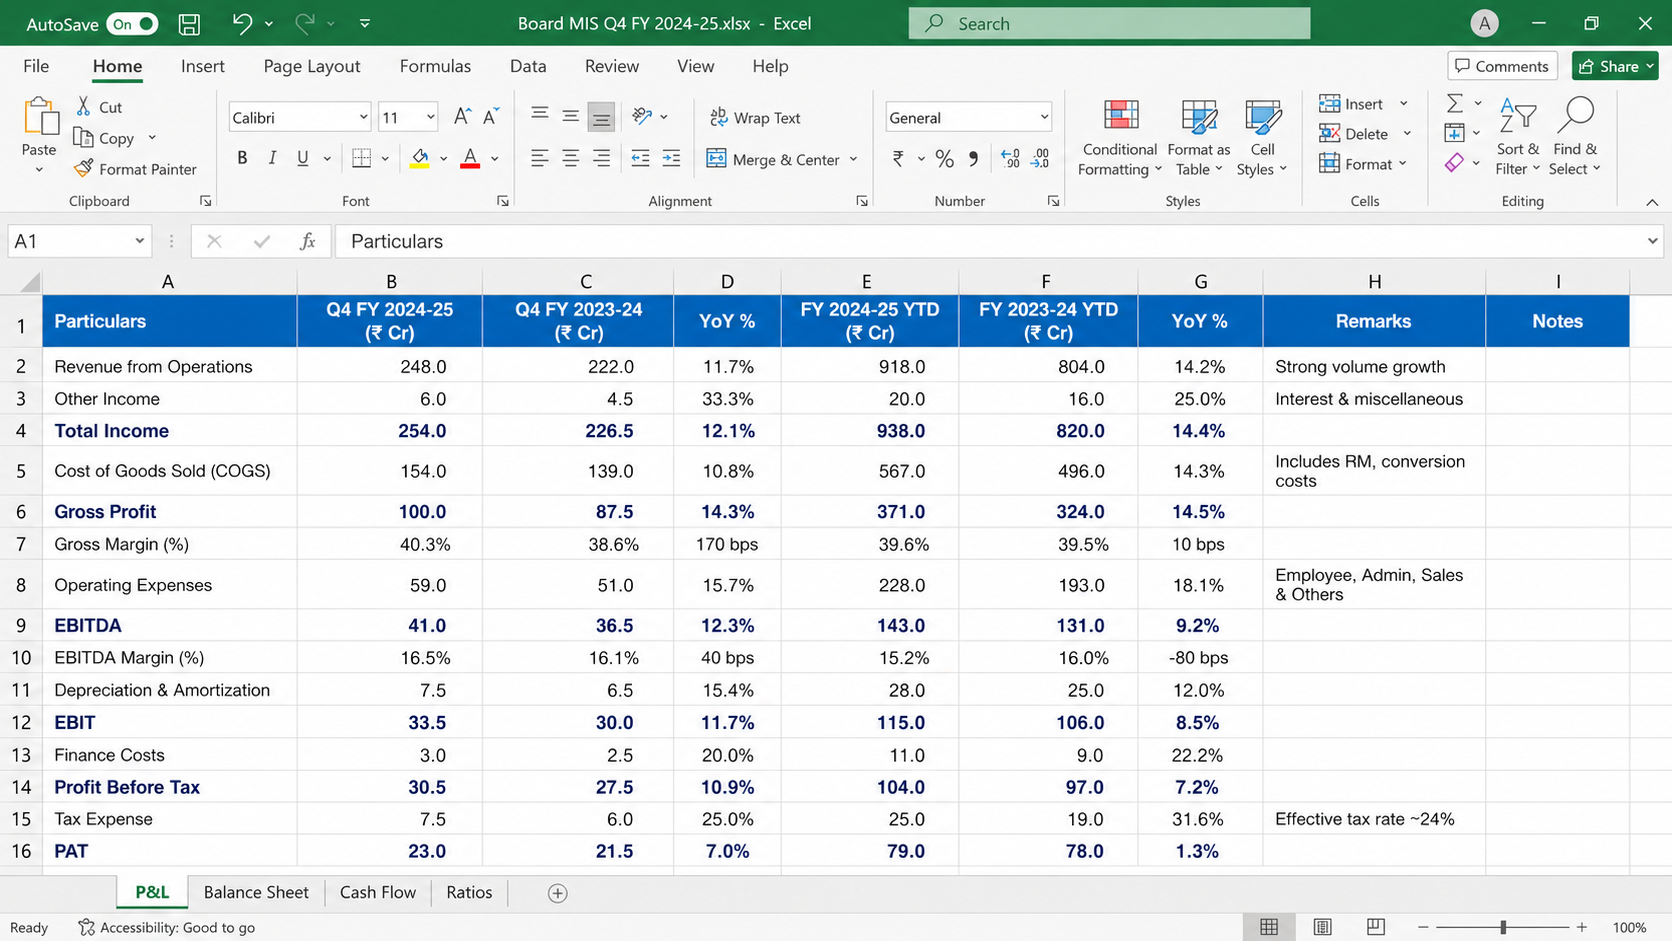
Task: Apply Comma Style formatting
Action: pyautogui.click(x=973, y=158)
